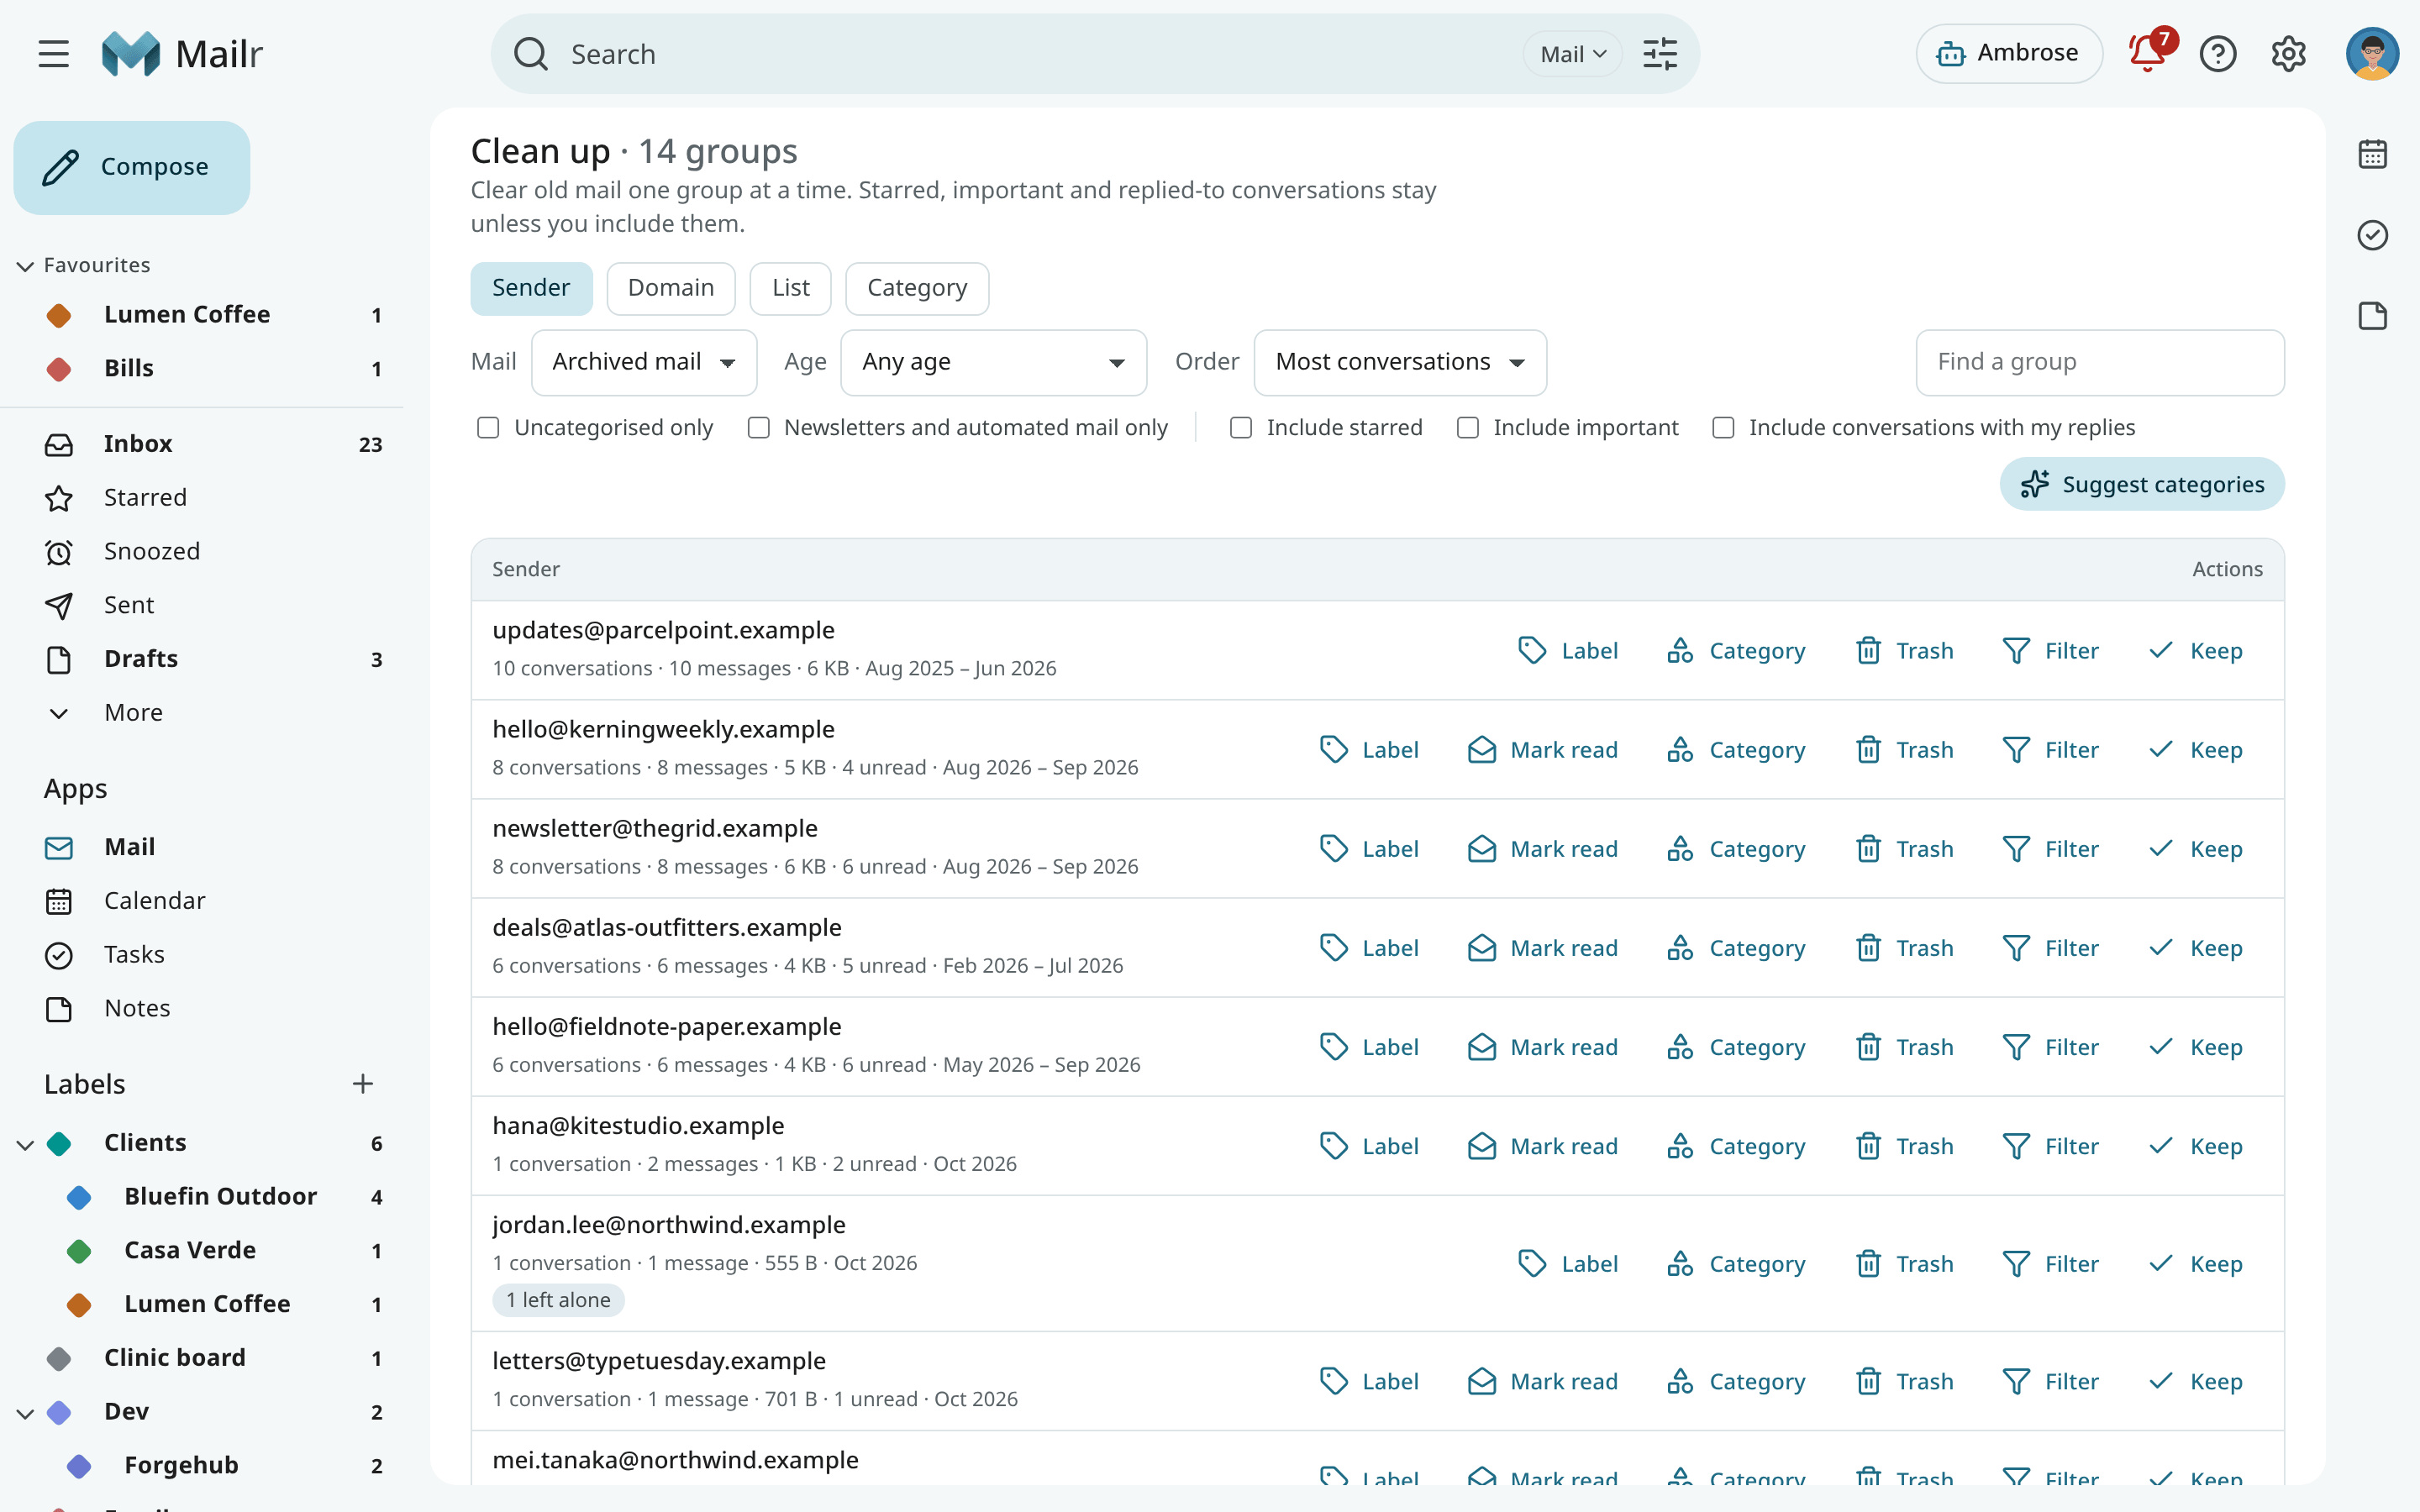Collapse the Favourites section
Image resolution: width=2420 pixels, height=1512 pixels.
(25, 266)
